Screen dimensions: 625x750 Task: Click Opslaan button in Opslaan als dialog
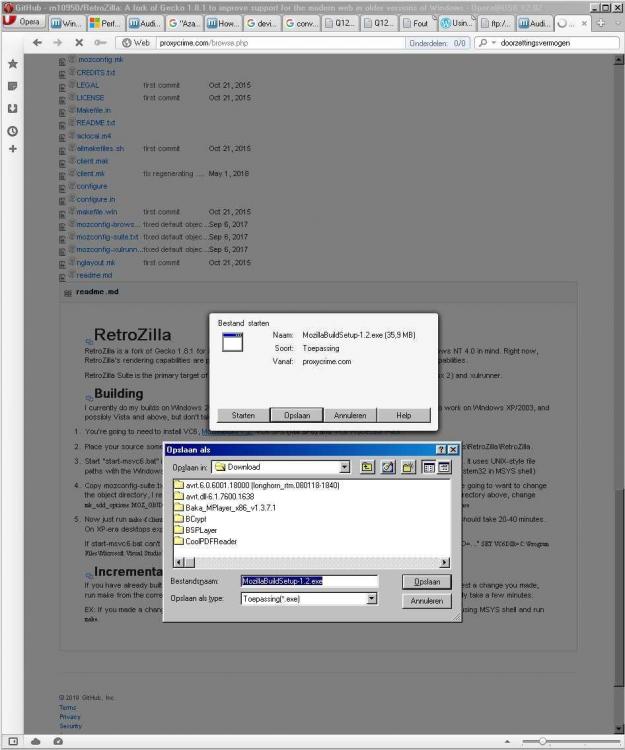pyautogui.click(x=427, y=582)
